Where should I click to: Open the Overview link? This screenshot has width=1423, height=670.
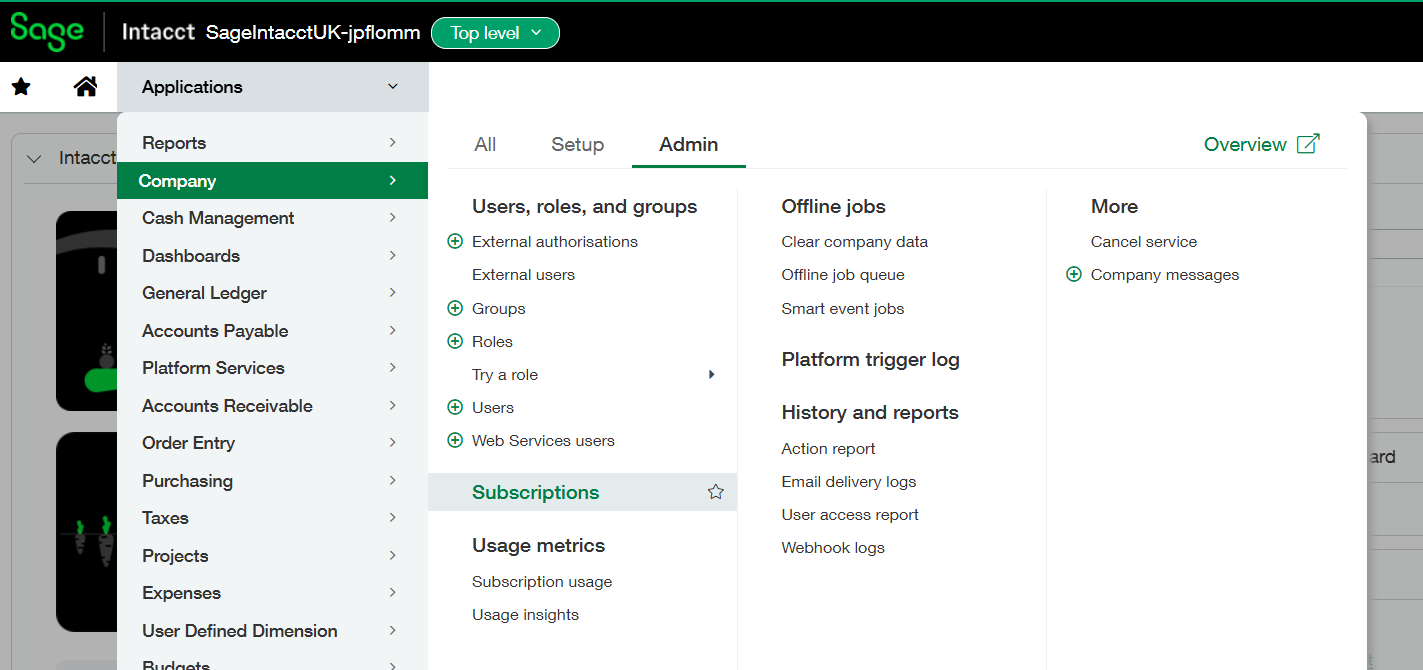pyautogui.click(x=1245, y=145)
